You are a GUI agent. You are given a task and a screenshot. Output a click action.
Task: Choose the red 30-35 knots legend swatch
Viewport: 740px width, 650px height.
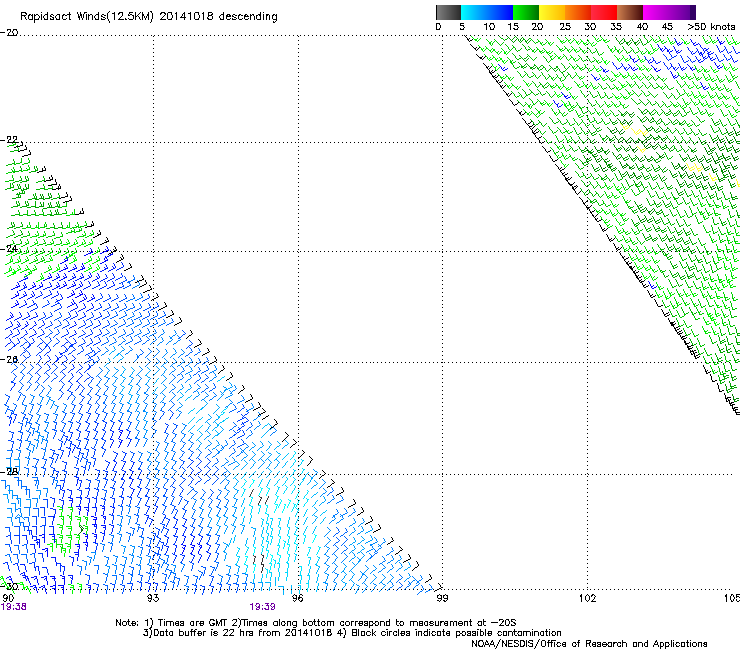pyautogui.click(x=604, y=12)
